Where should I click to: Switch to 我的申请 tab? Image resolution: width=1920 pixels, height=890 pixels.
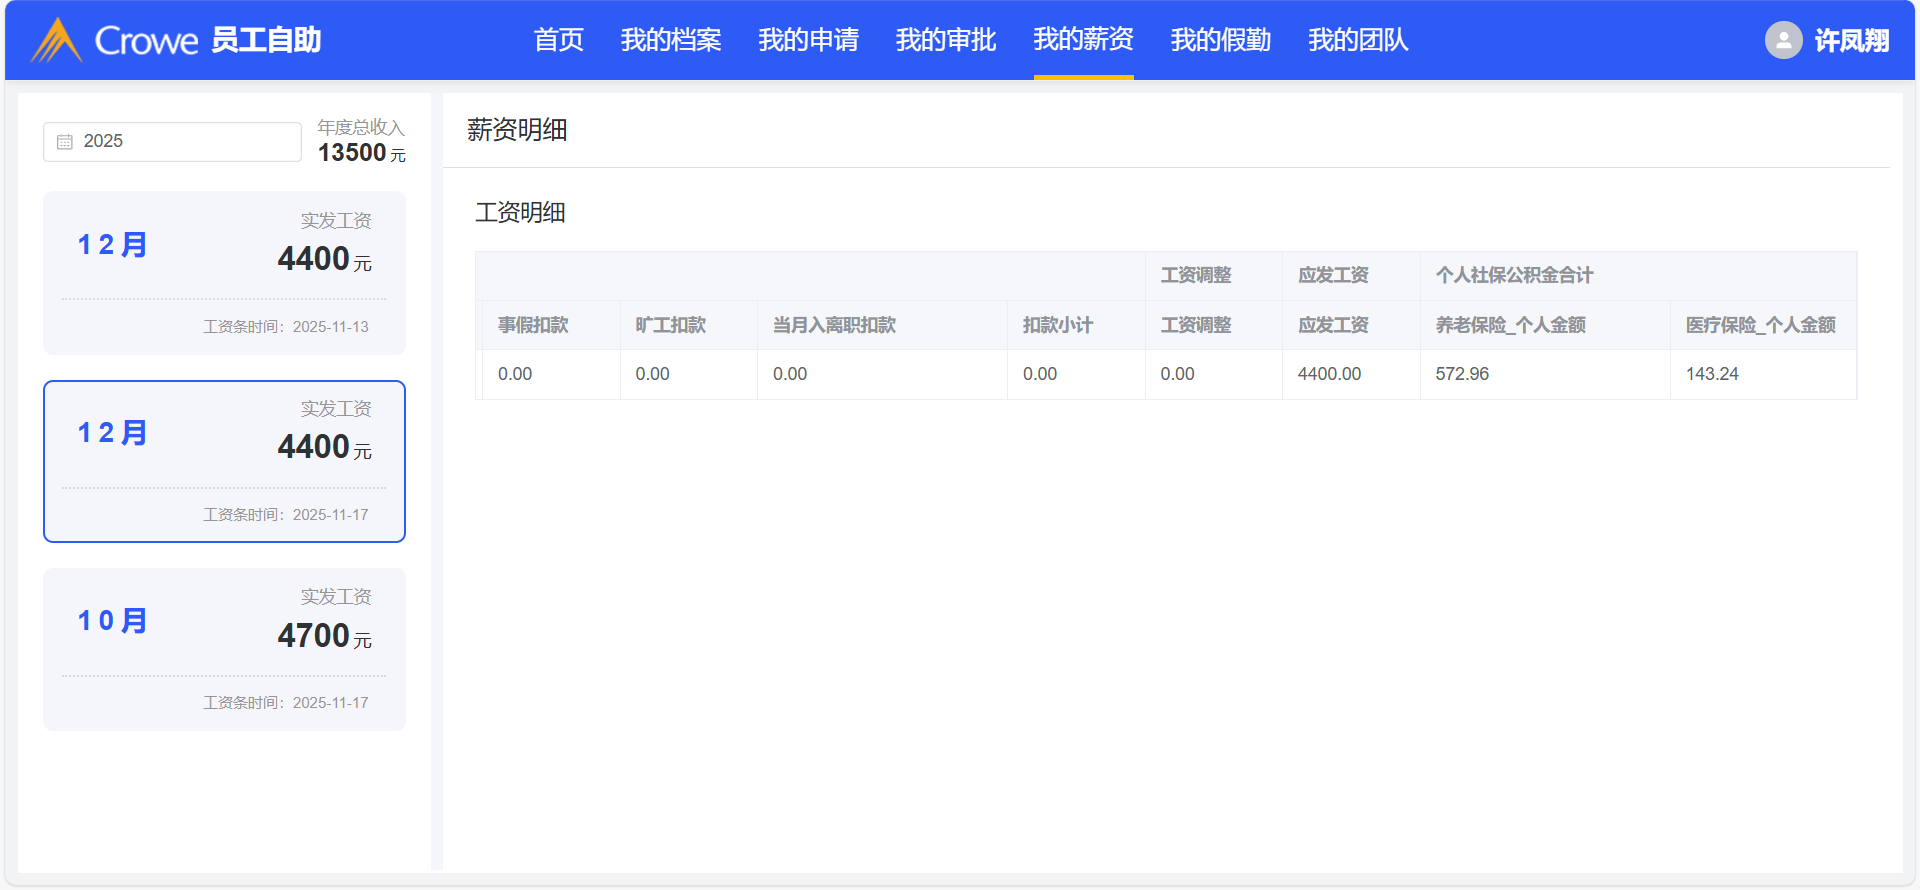pyautogui.click(x=808, y=40)
